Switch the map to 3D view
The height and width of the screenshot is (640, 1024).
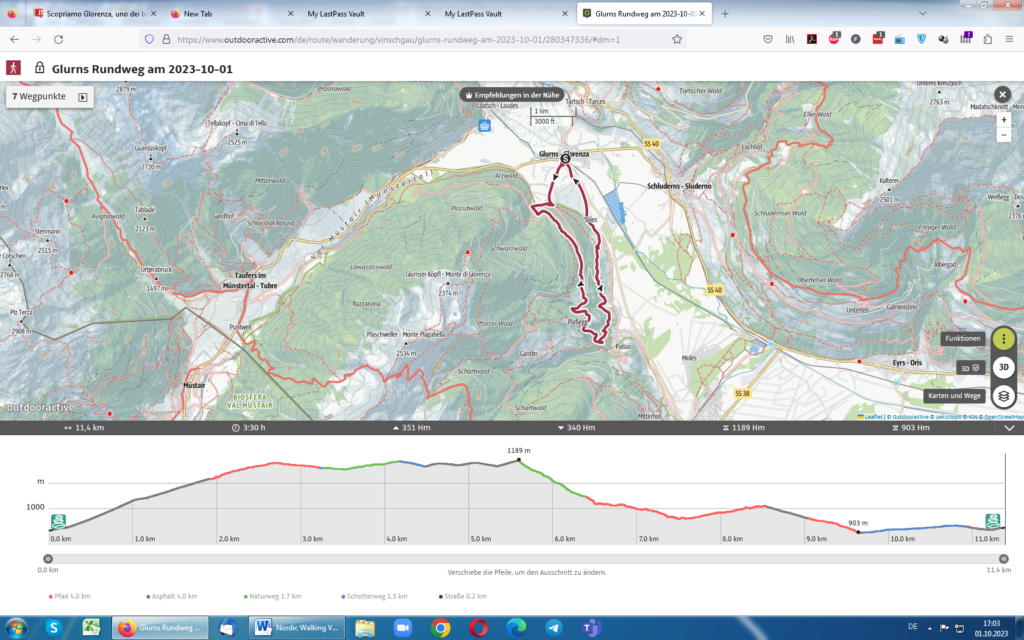click(1003, 367)
